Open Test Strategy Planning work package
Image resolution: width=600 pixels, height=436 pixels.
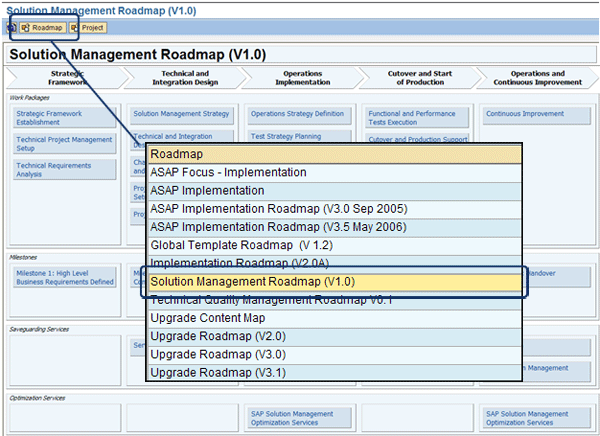pyautogui.click(x=299, y=136)
